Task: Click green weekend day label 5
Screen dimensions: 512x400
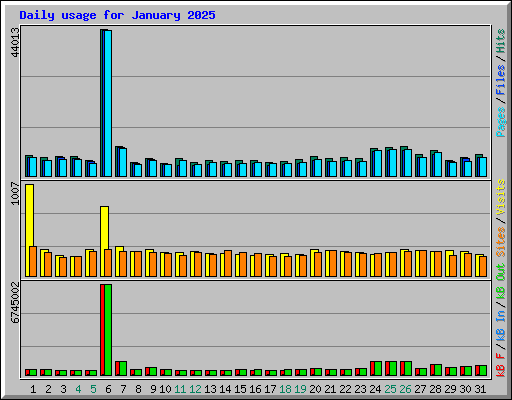Action: click(x=93, y=389)
